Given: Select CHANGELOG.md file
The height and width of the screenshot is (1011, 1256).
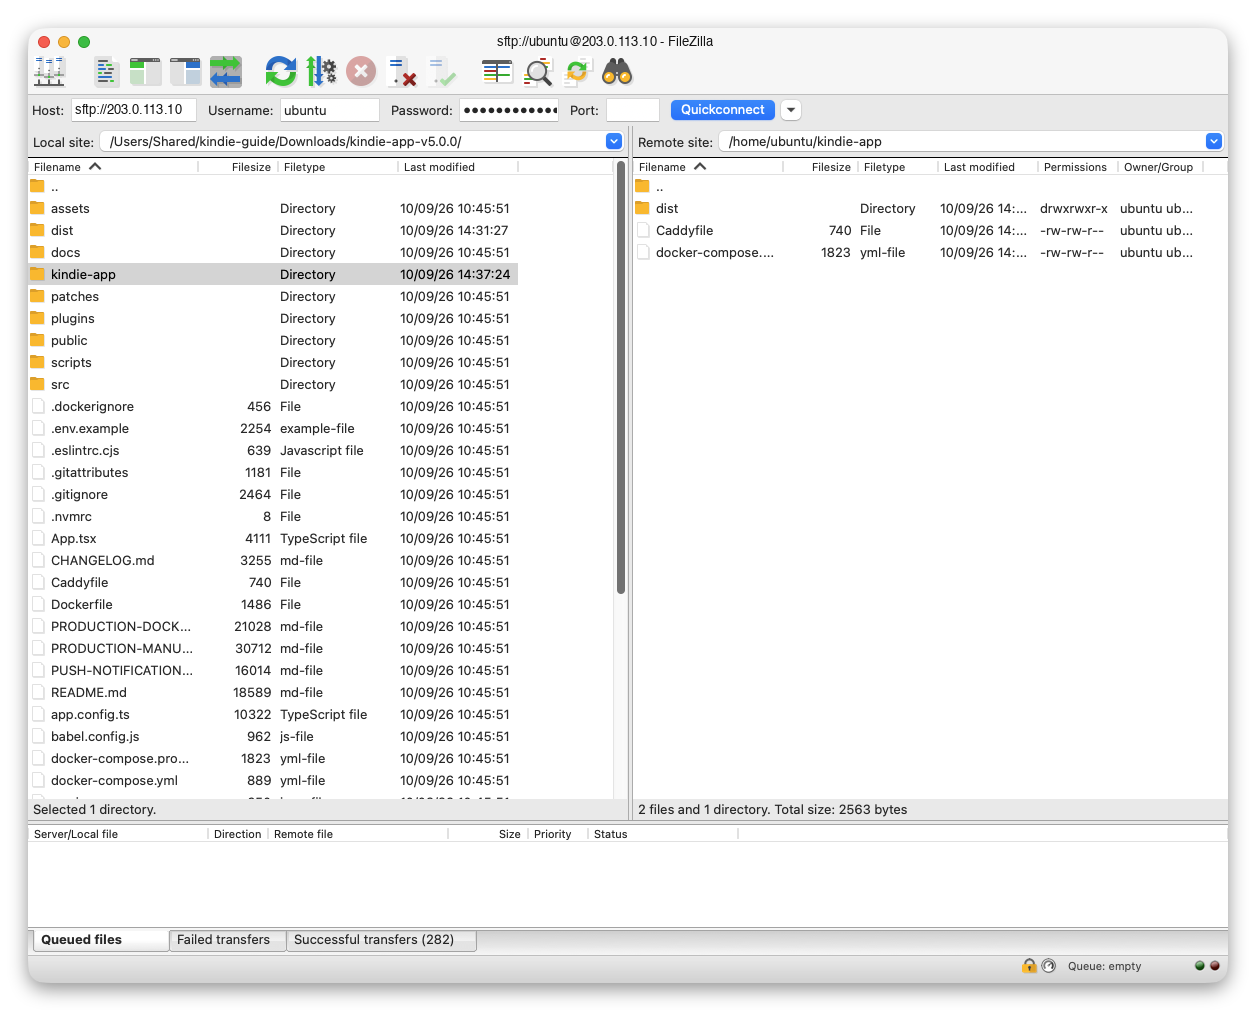Looking at the screenshot, I should pyautogui.click(x=273, y=560).
